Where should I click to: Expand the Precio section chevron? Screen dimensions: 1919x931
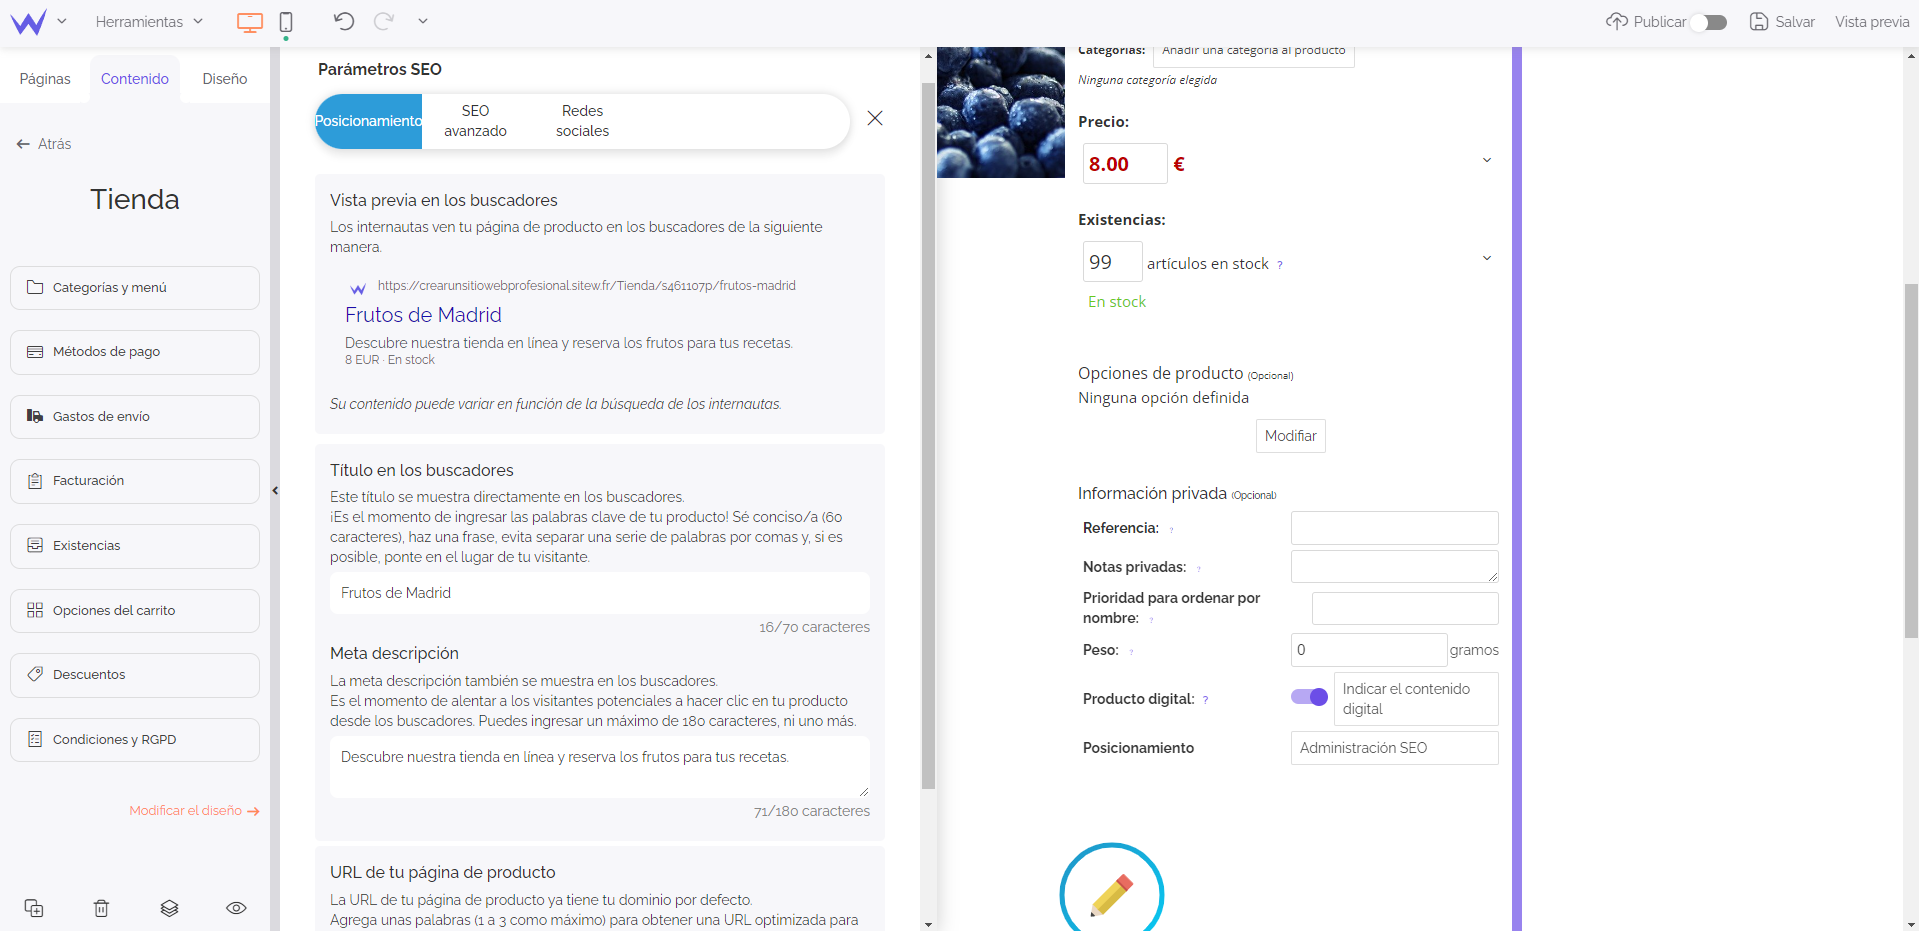[x=1487, y=160]
